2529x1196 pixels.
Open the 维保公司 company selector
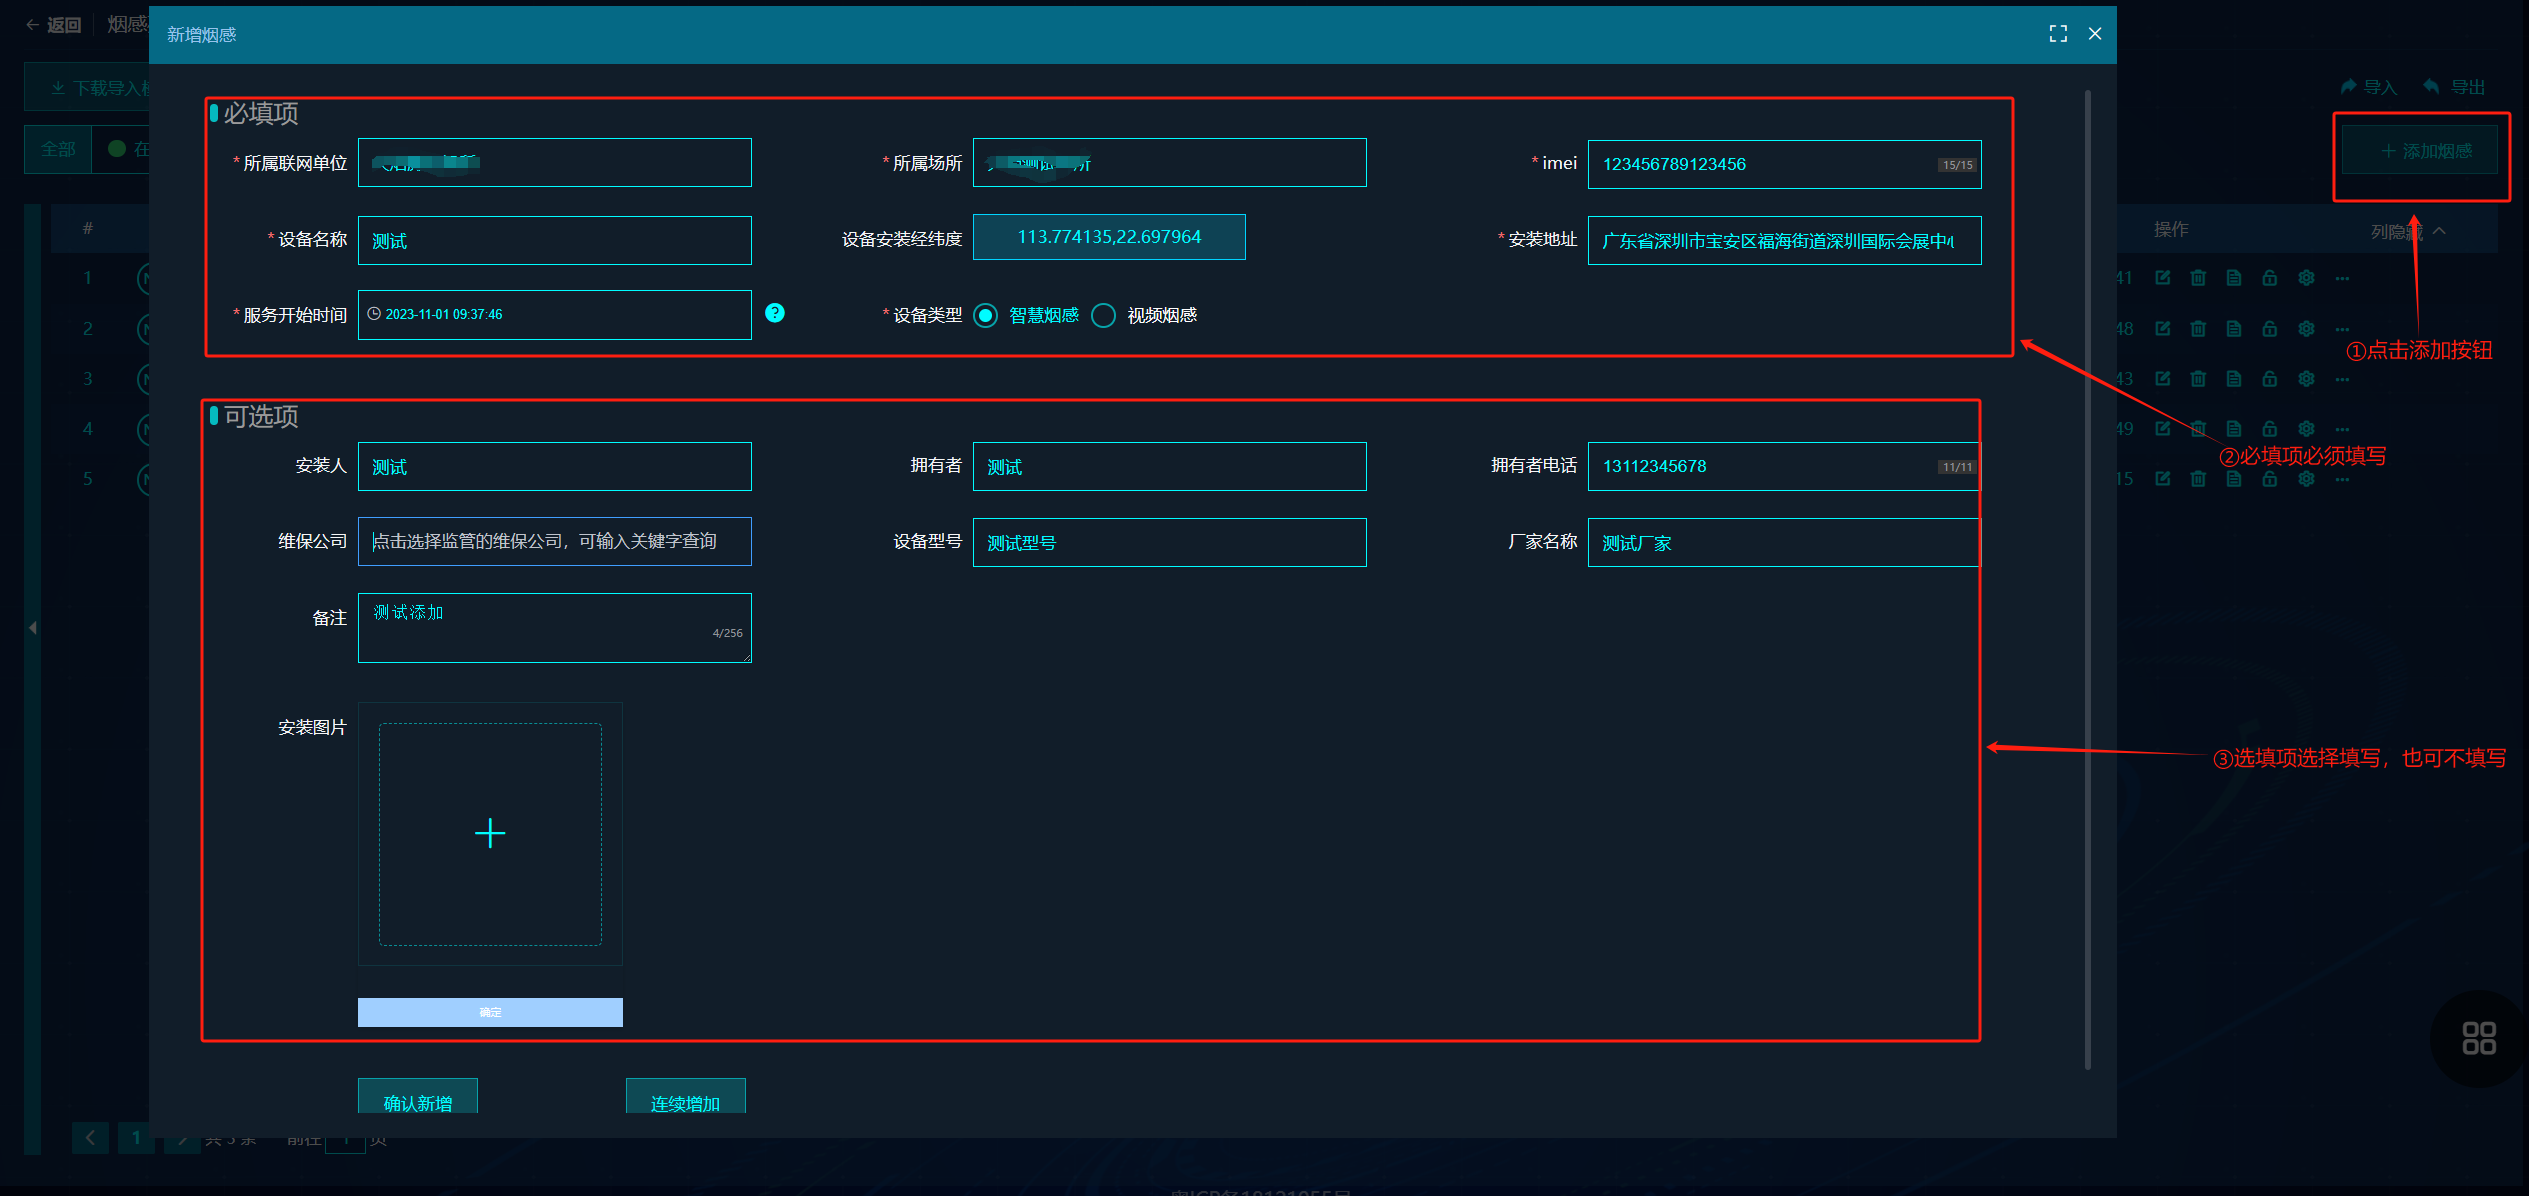coord(555,541)
